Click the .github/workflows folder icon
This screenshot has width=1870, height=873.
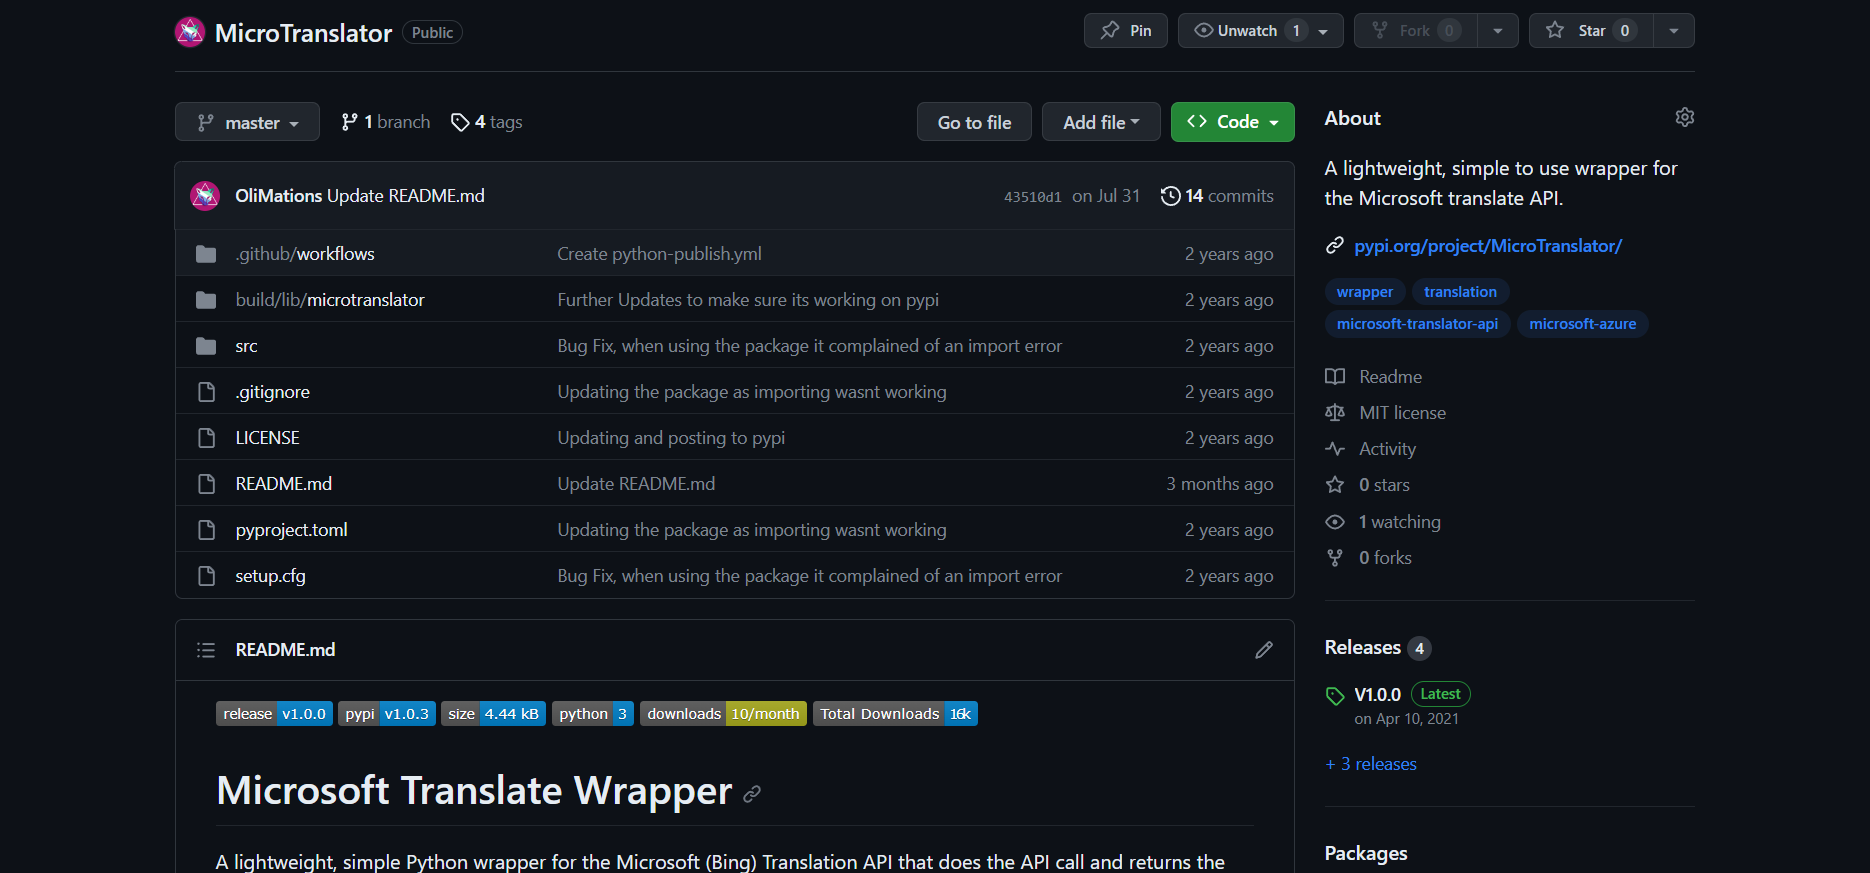pyautogui.click(x=206, y=254)
